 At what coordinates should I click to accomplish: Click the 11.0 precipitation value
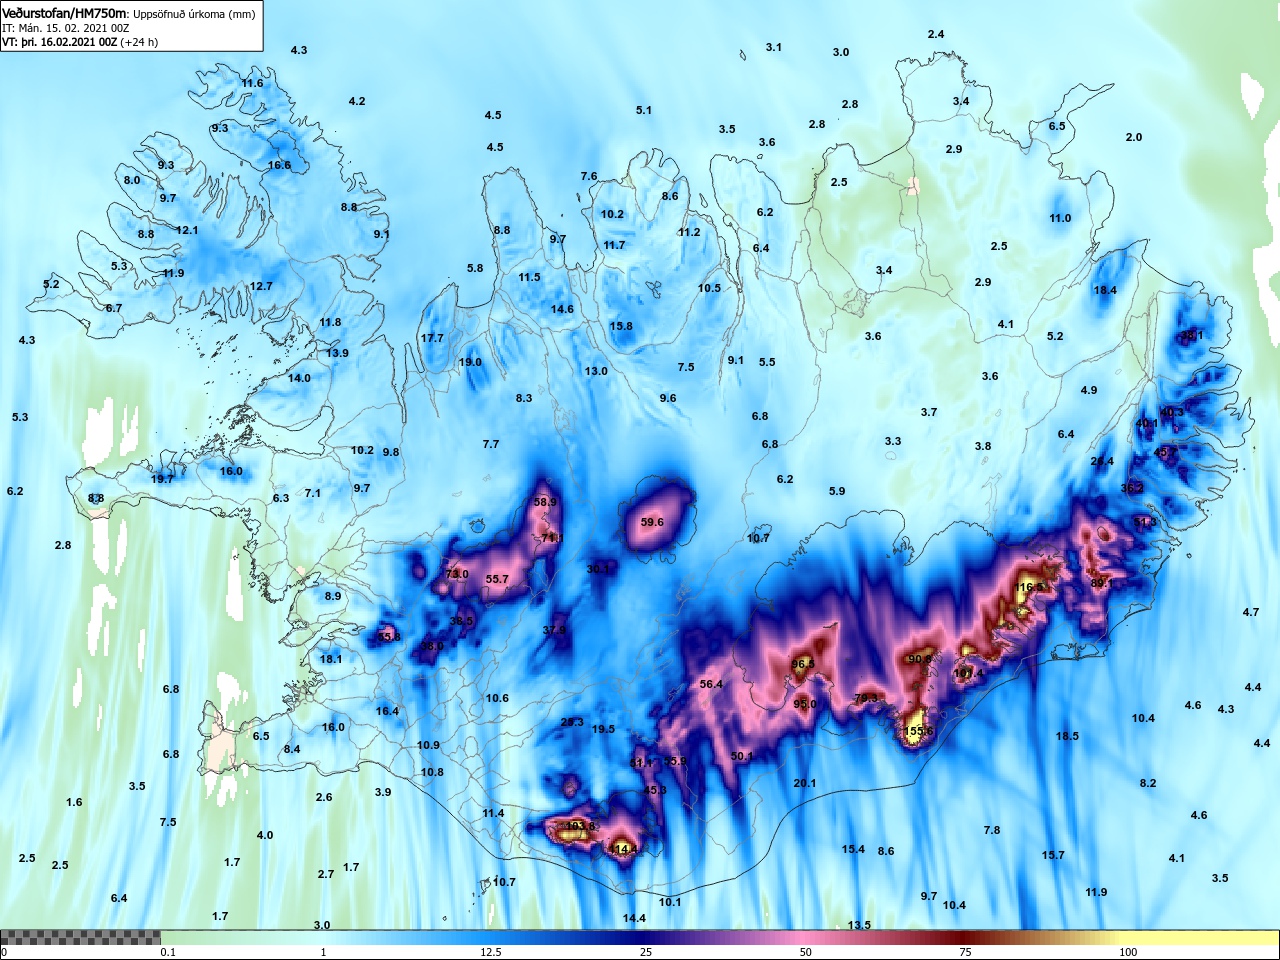click(x=1060, y=218)
